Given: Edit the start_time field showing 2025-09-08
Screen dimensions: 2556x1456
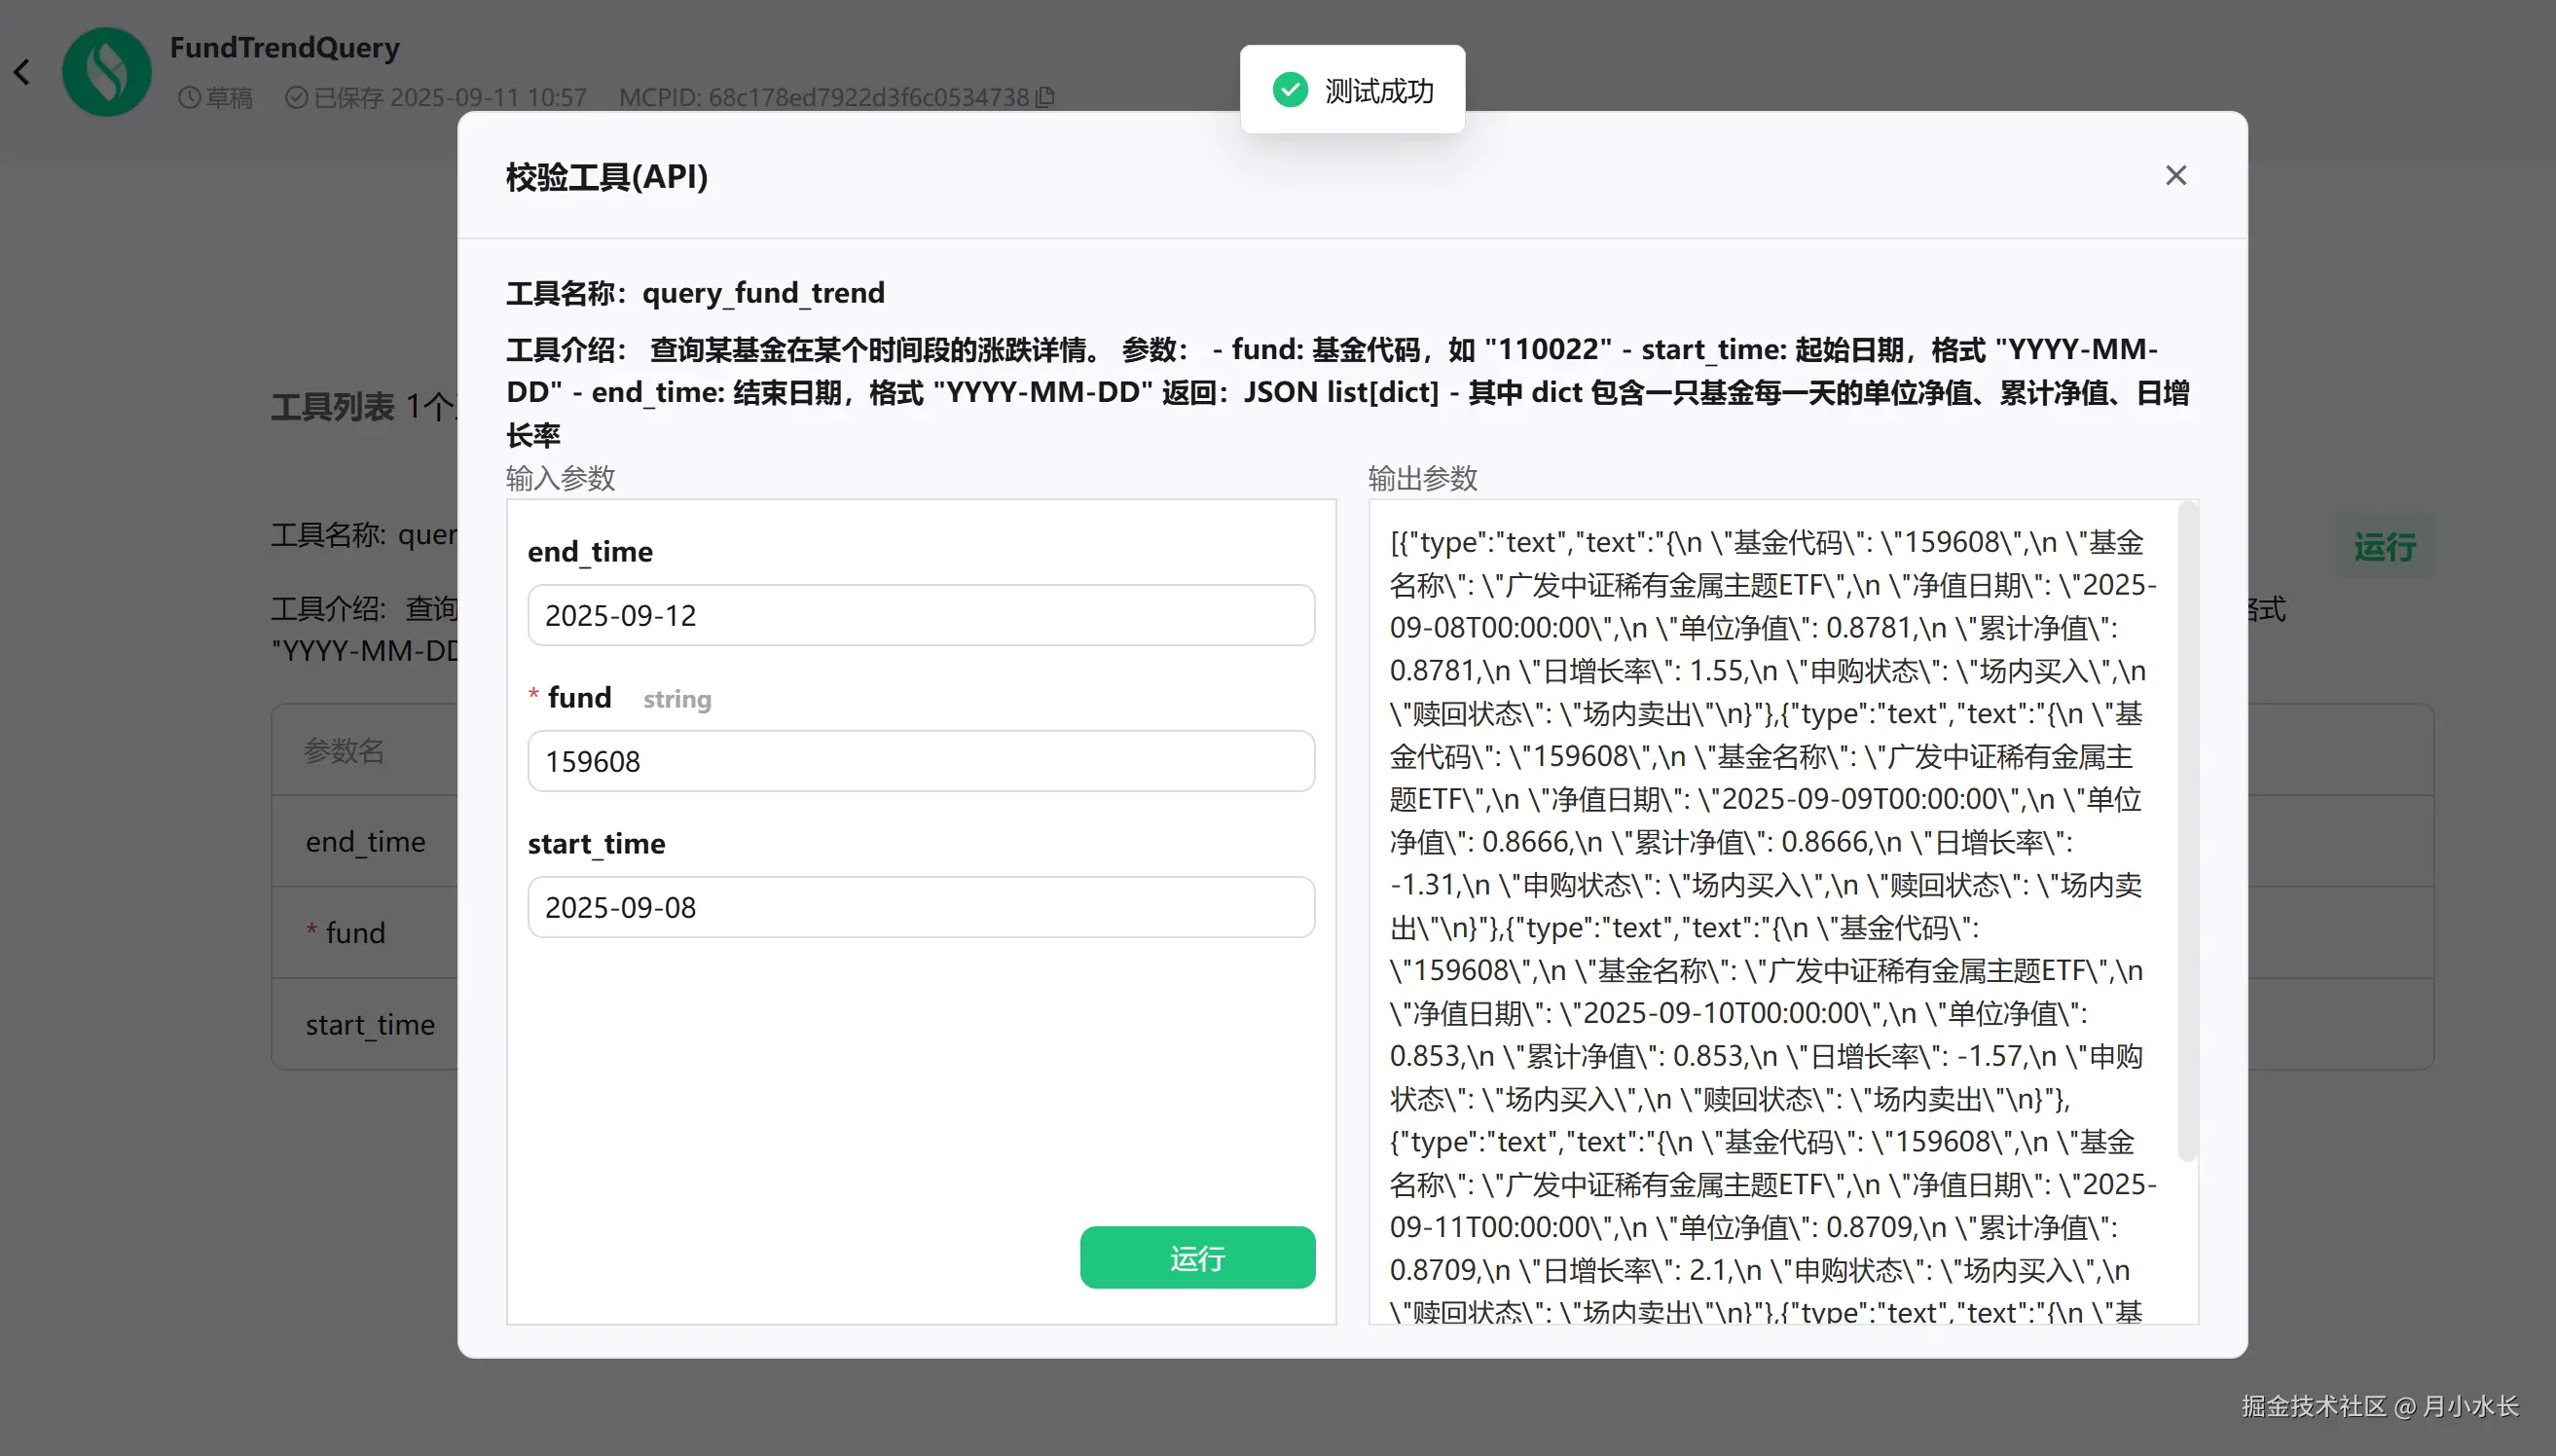Looking at the screenshot, I should pyautogui.click(x=920, y=907).
